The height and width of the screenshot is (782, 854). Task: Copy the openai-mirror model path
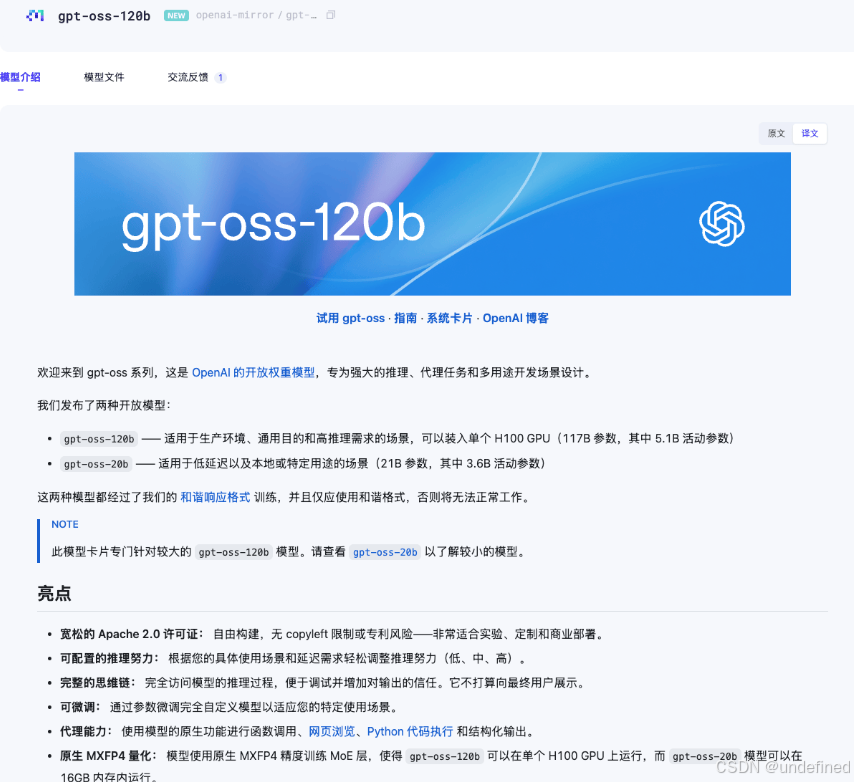pyautogui.click(x=331, y=15)
